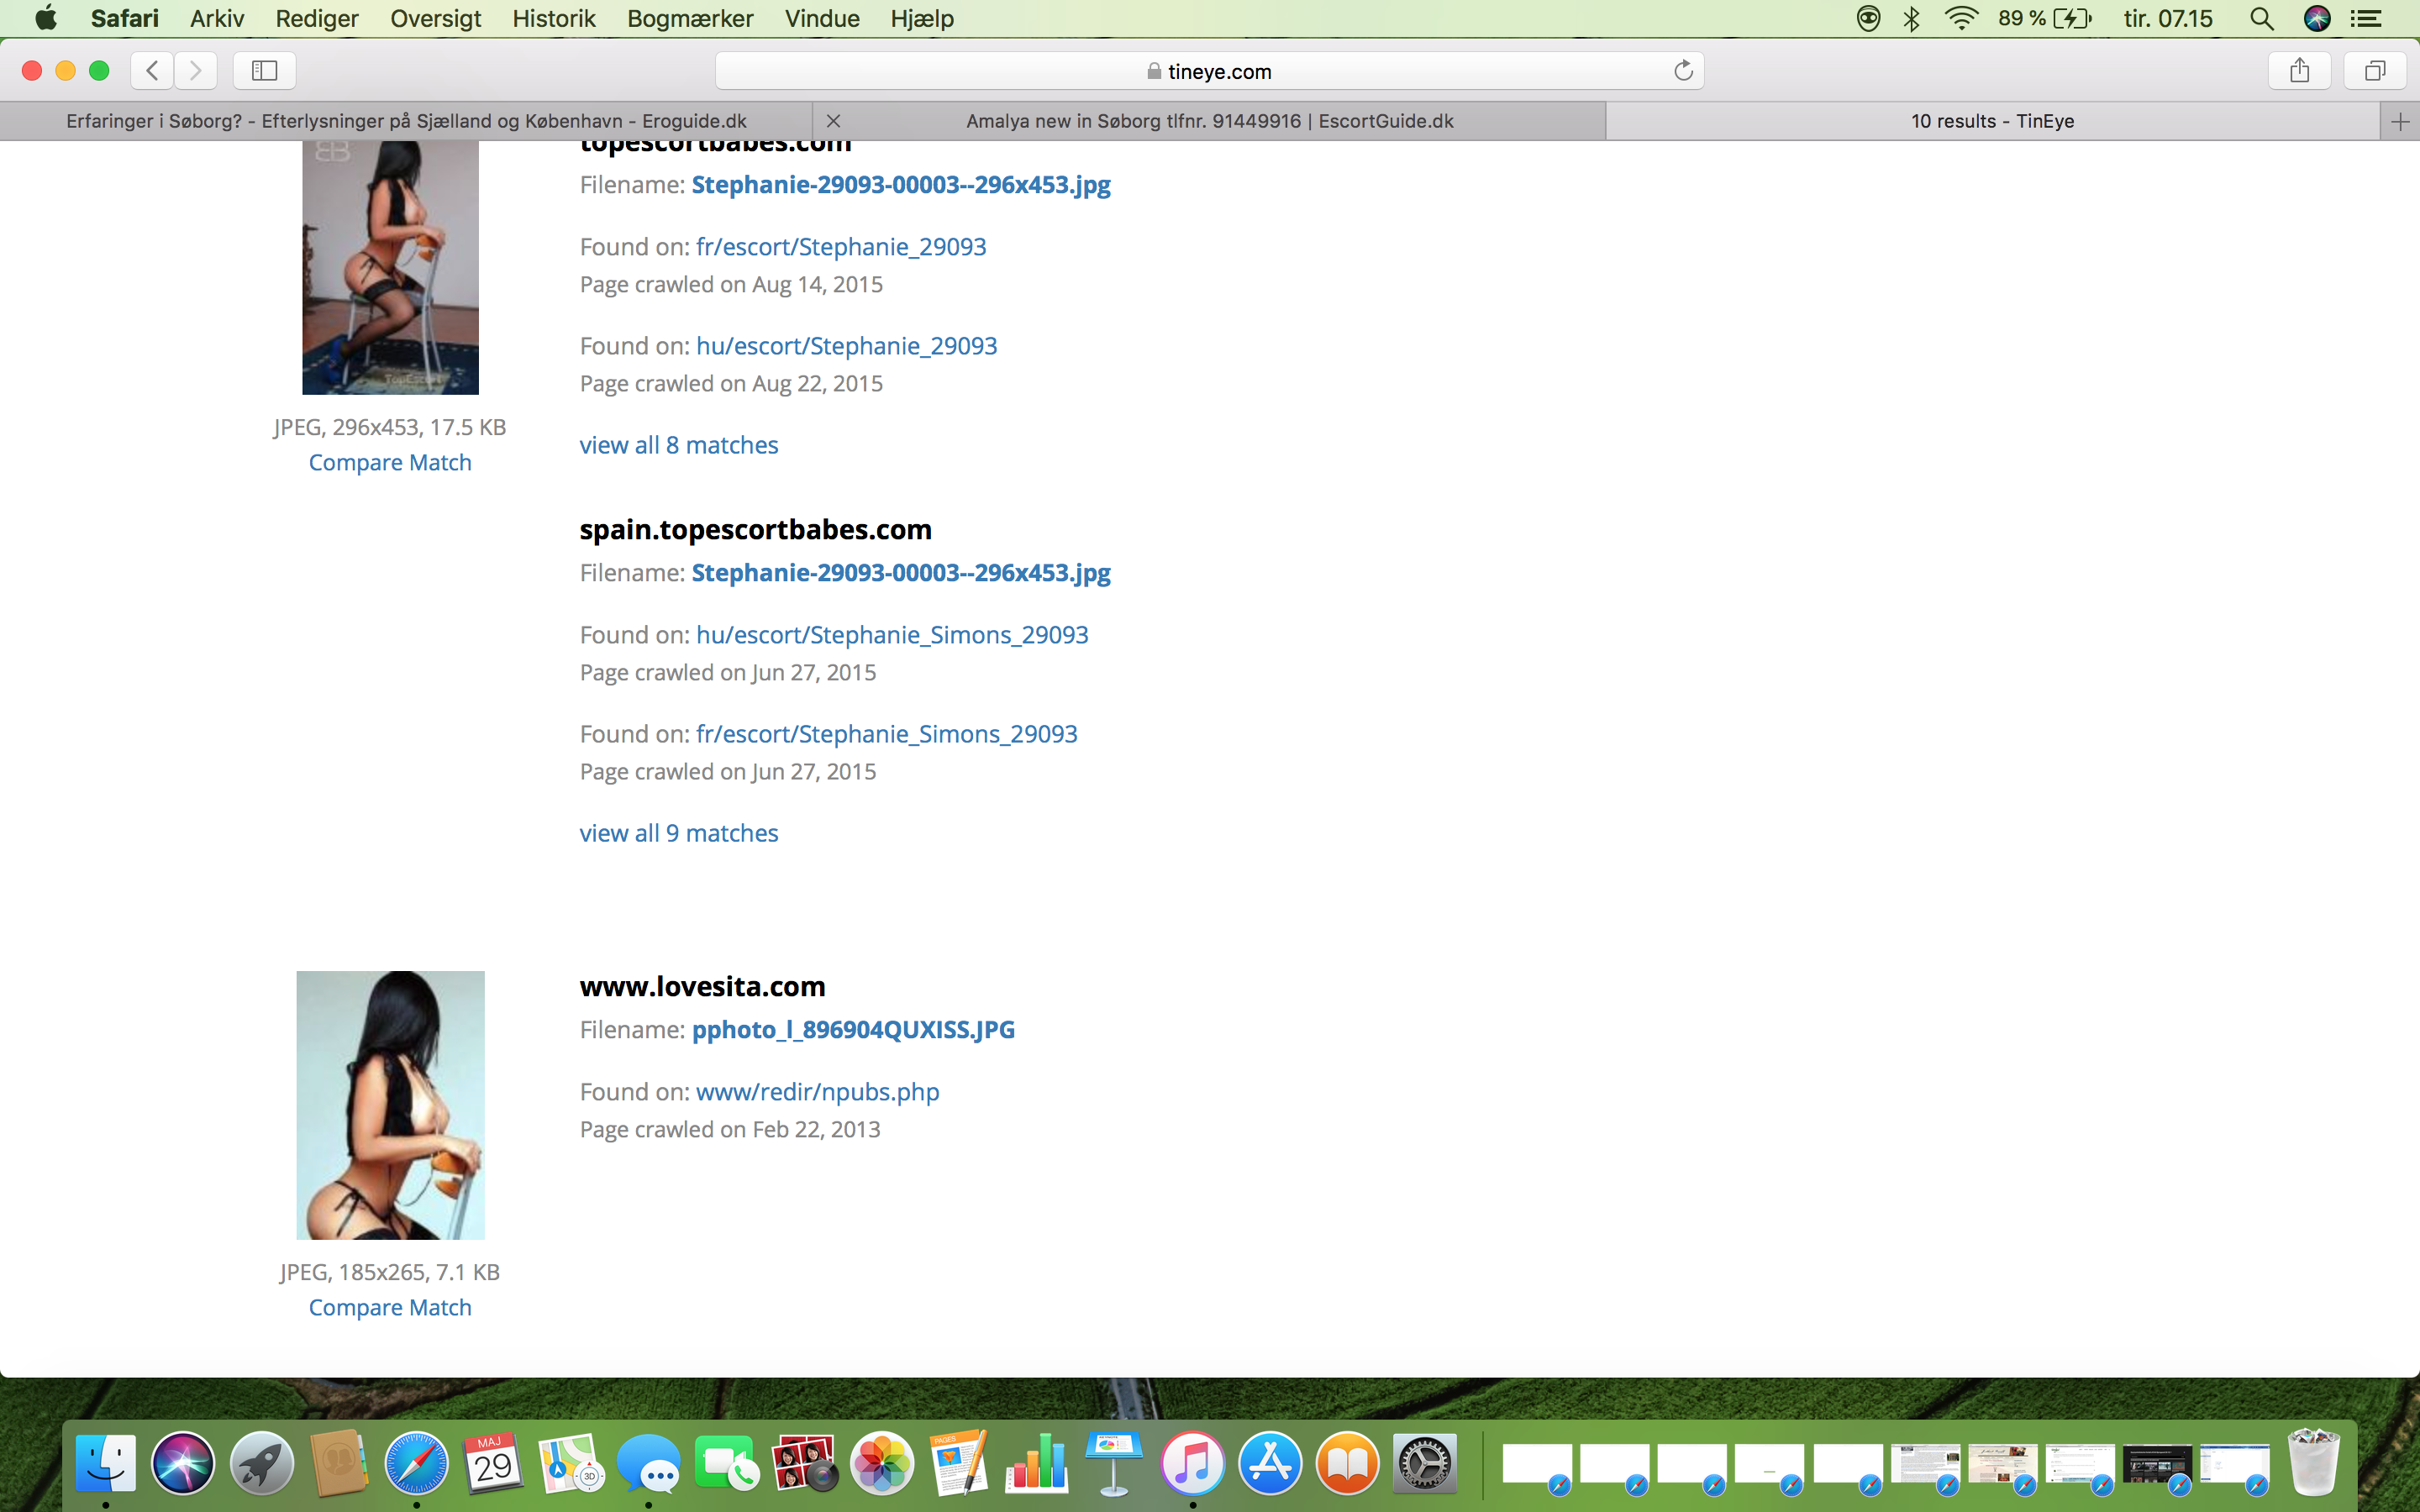Screen dimensions: 2420x1512
Task: Add a new tab with plus button
Action: tap(2400, 121)
